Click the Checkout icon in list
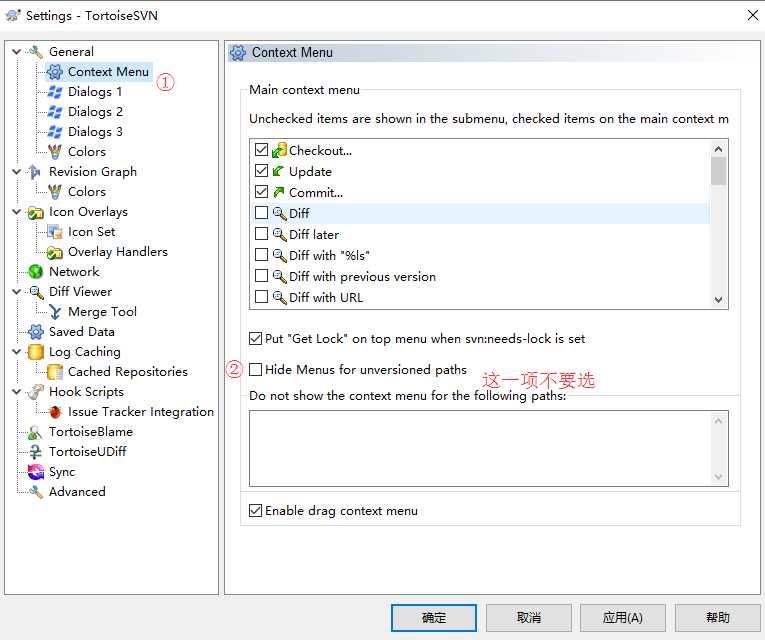The height and width of the screenshot is (640, 765). tap(279, 150)
